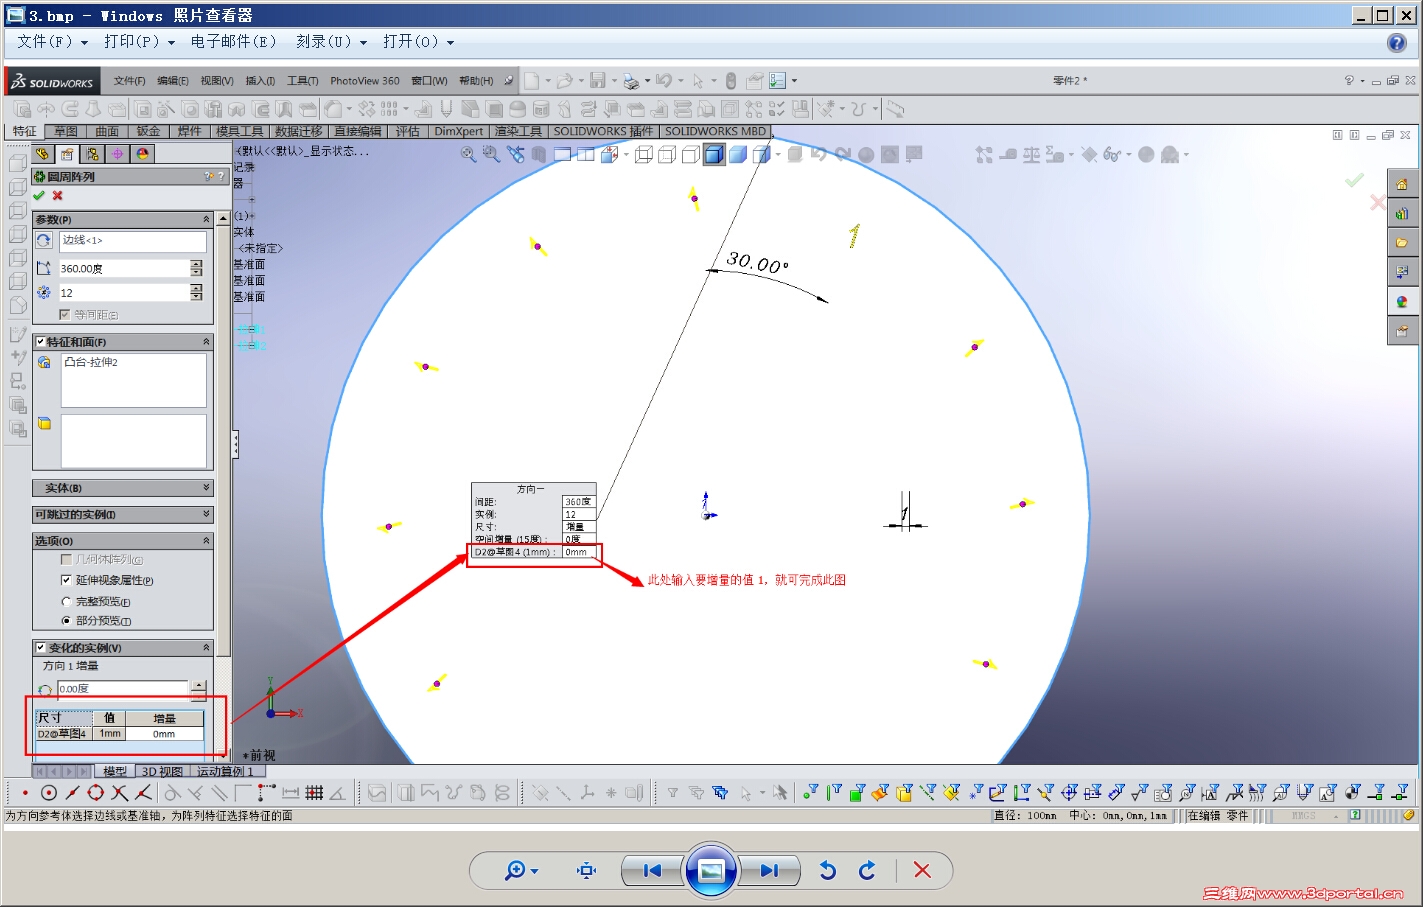
Task: Select the 完整预览 radio button
Action: pos(67,602)
